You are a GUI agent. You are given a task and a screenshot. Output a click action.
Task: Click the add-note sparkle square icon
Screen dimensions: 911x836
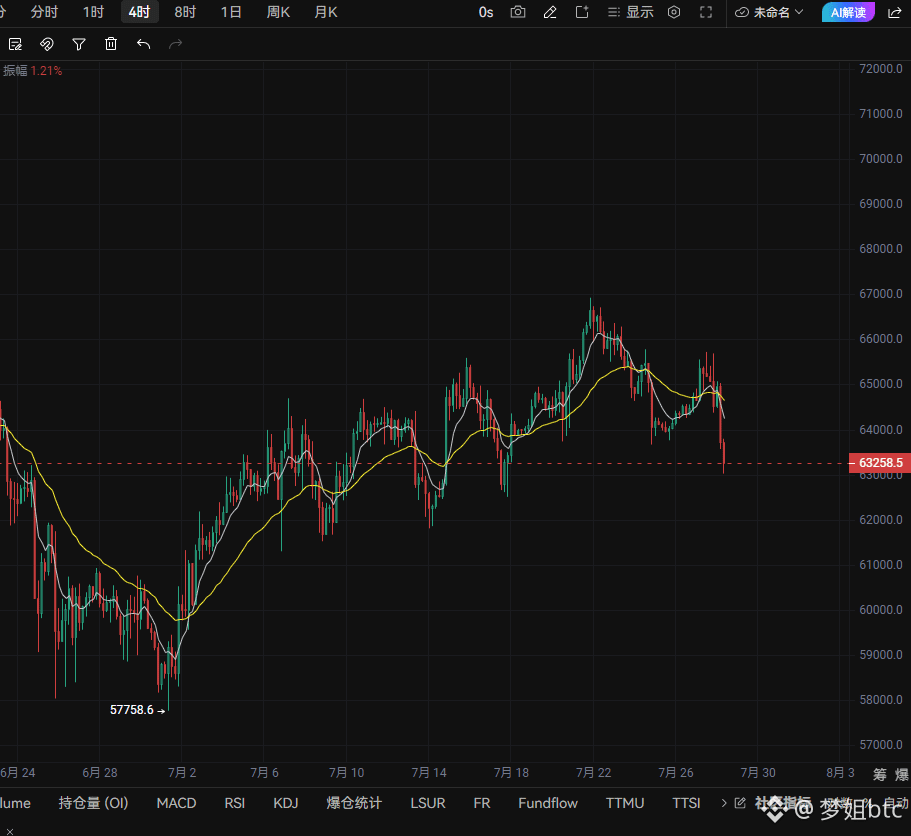[582, 12]
